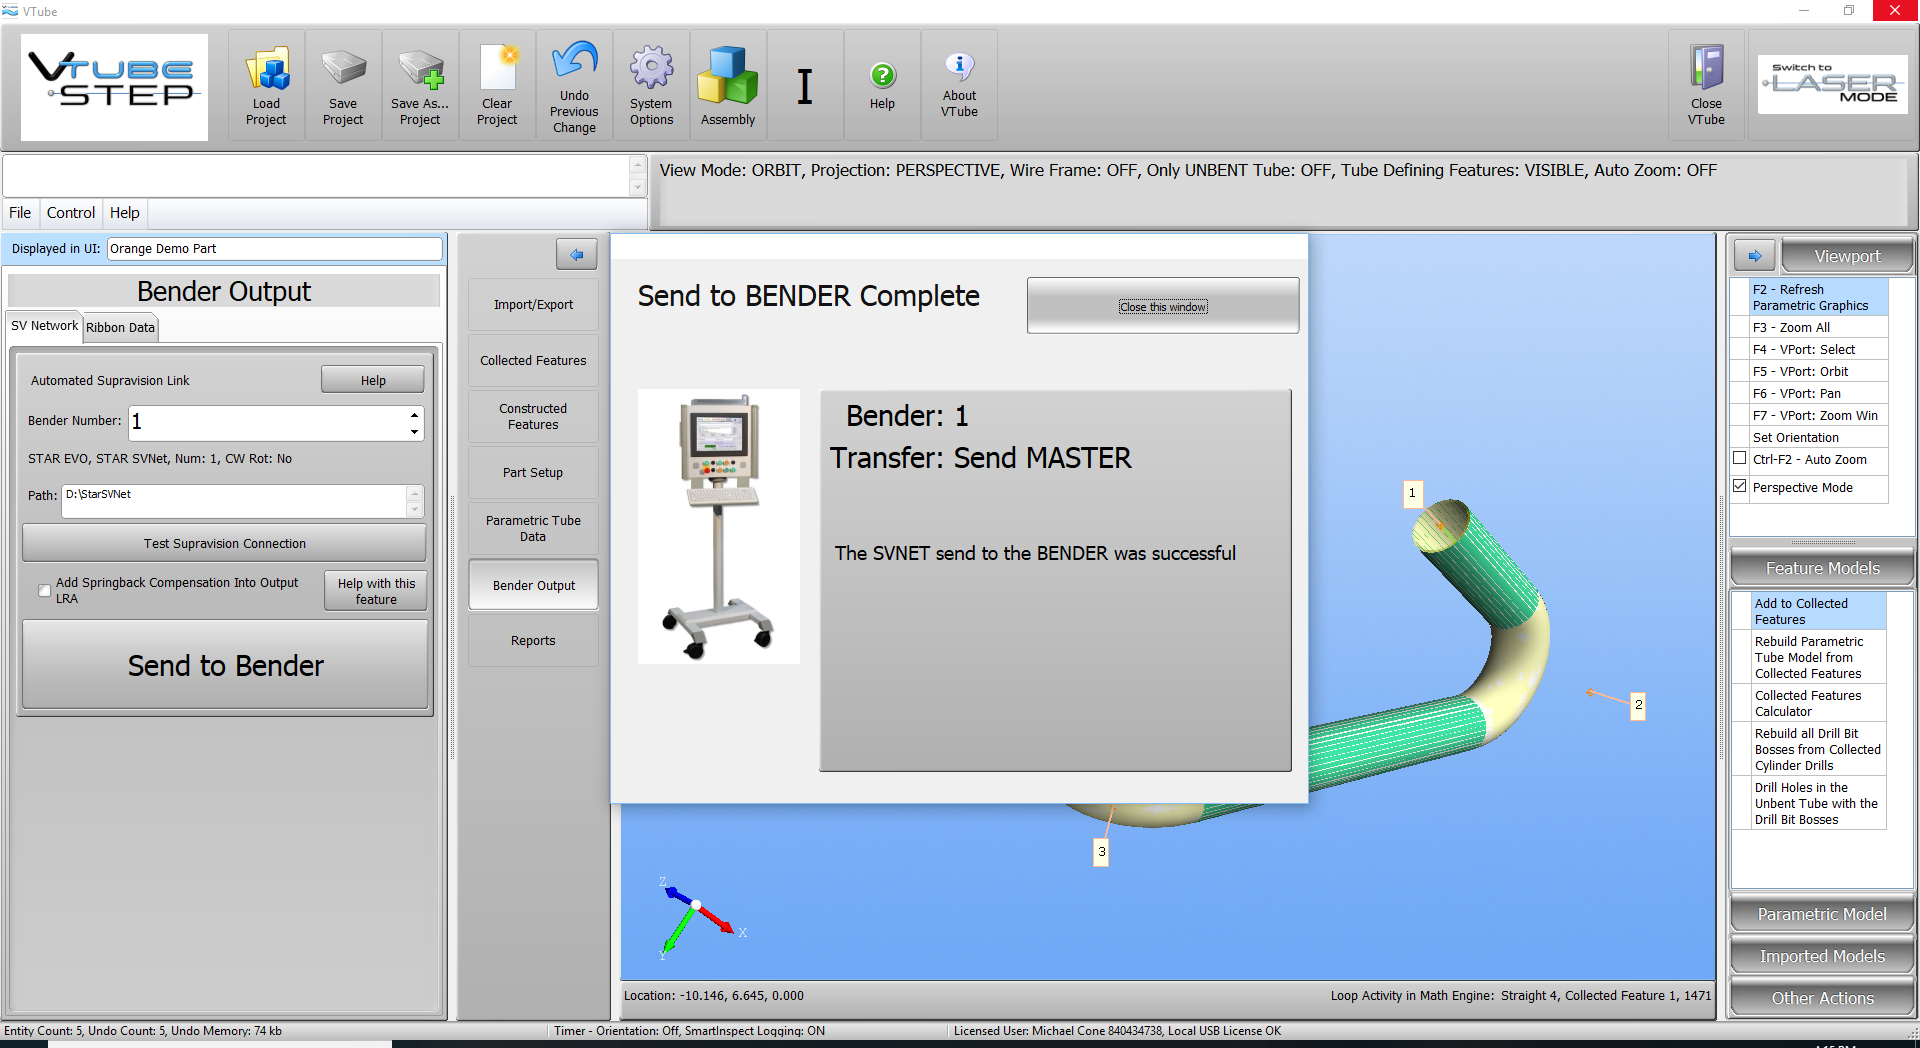This screenshot has height=1048, width=1920.
Task: Switch to the SV Network tab
Action: pos(44,326)
